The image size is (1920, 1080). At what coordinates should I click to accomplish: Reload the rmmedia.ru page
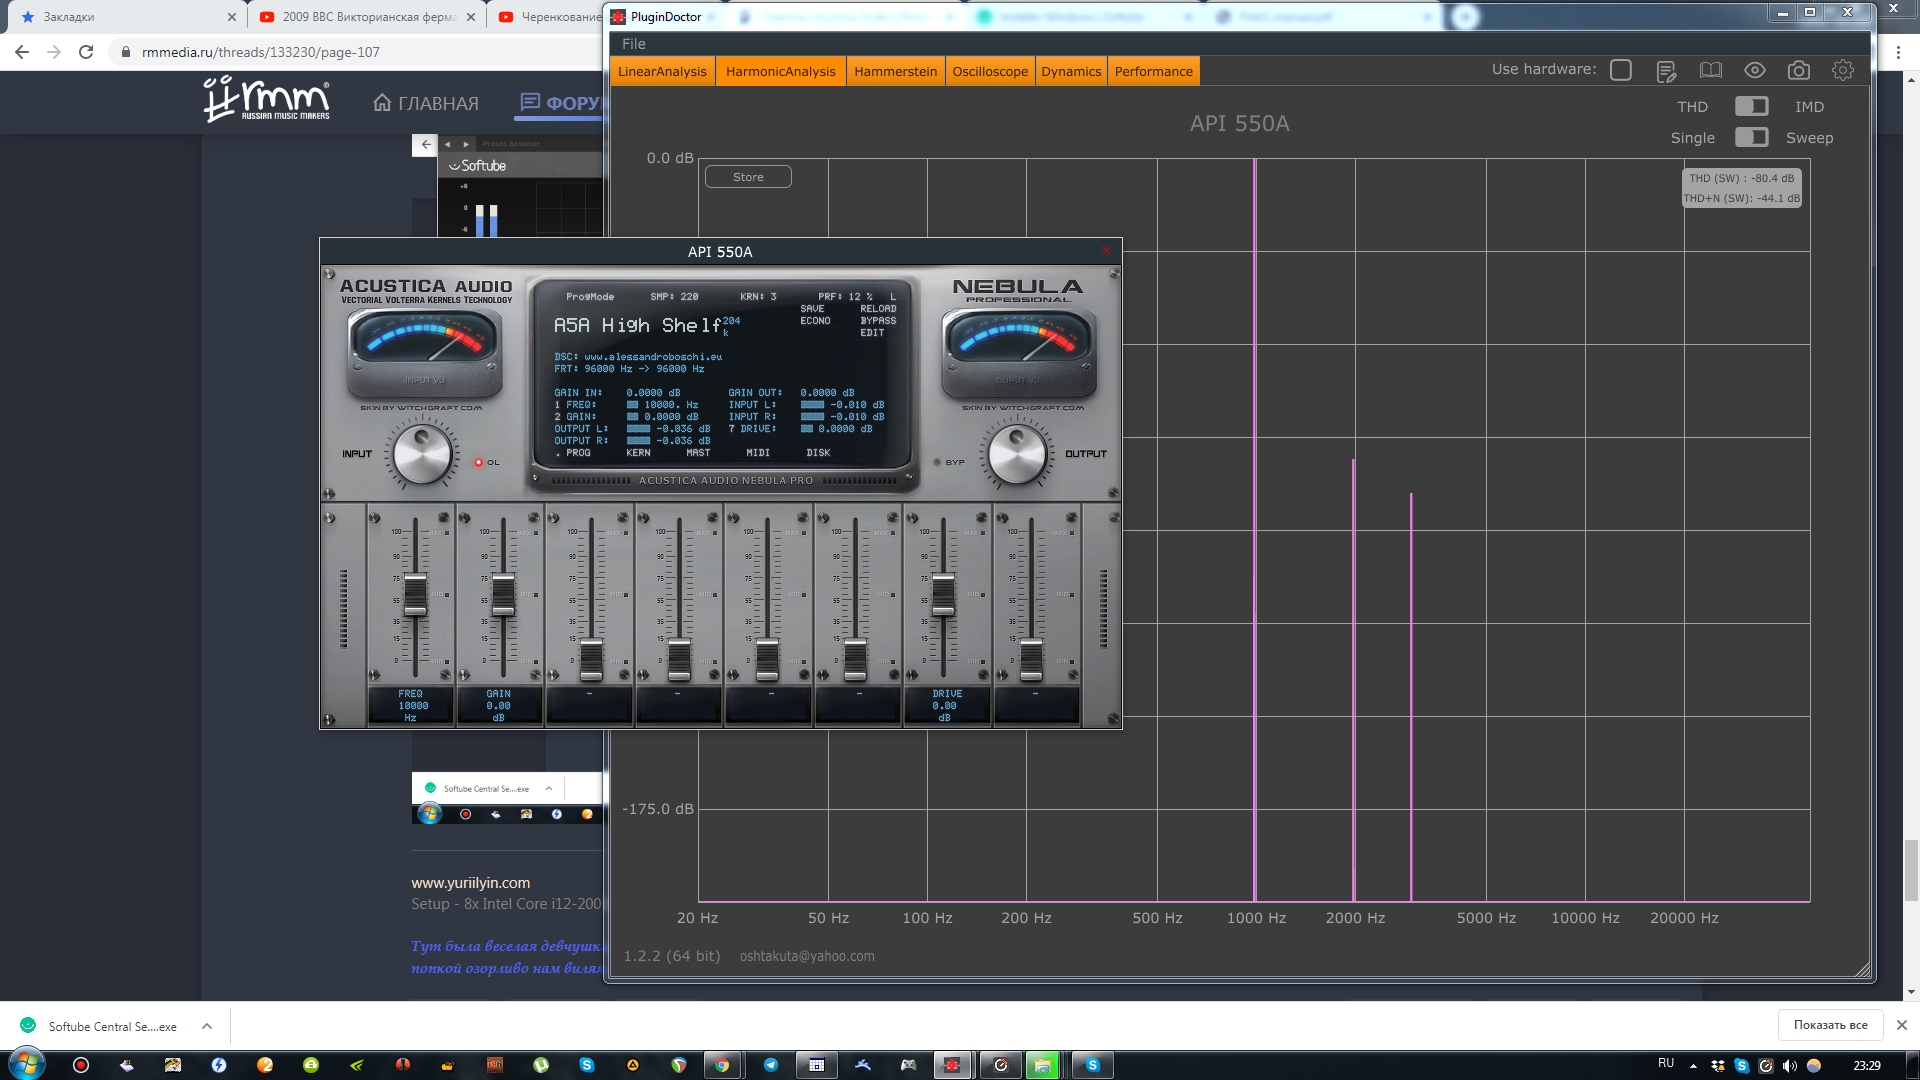point(86,52)
